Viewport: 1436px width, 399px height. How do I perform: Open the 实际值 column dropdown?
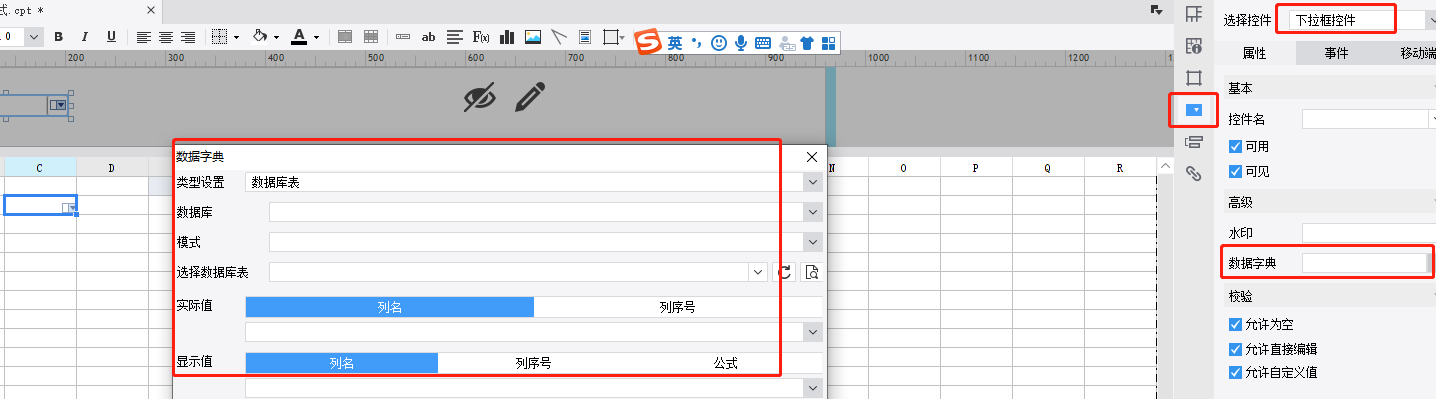[x=534, y=331]
